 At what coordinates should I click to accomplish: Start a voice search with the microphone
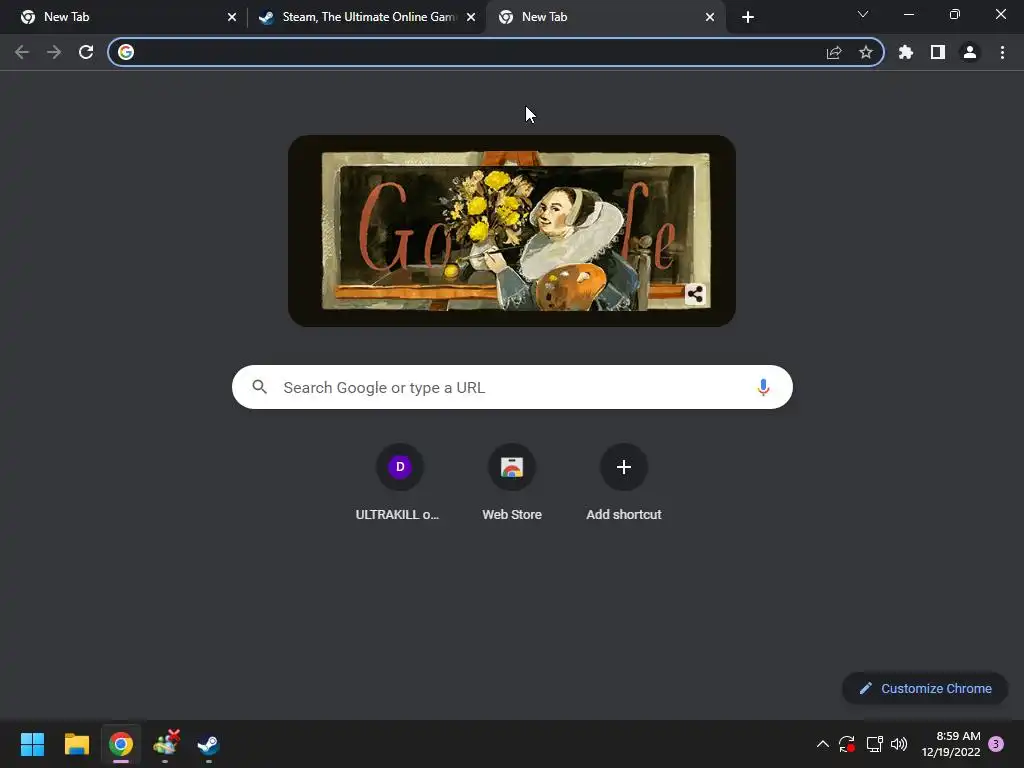(763, 387)
